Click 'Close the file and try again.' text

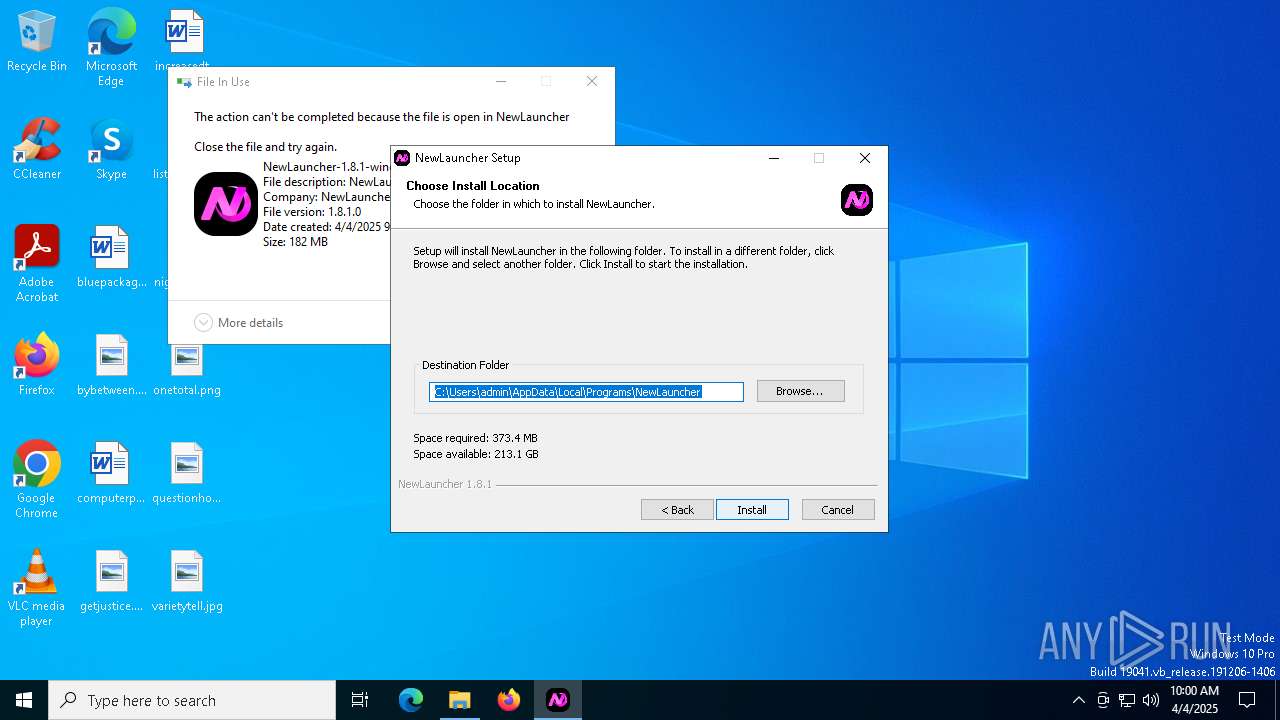265,147
